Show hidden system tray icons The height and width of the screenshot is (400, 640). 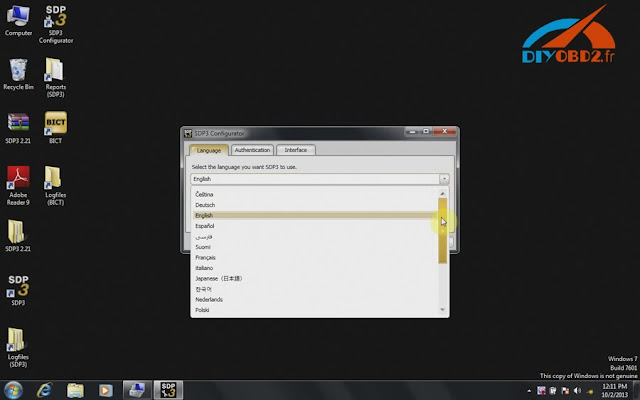[x=529, y=391]
